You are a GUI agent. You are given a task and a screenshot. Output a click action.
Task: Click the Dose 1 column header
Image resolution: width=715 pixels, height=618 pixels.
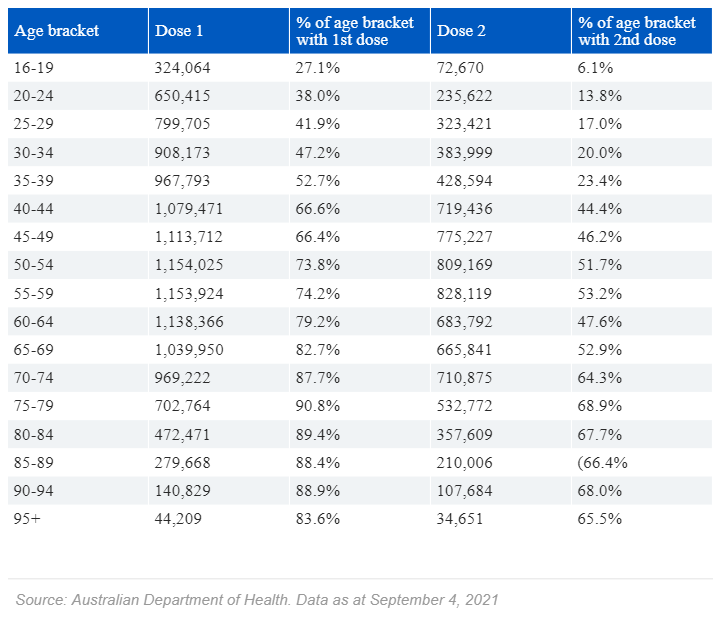point(180,31)
